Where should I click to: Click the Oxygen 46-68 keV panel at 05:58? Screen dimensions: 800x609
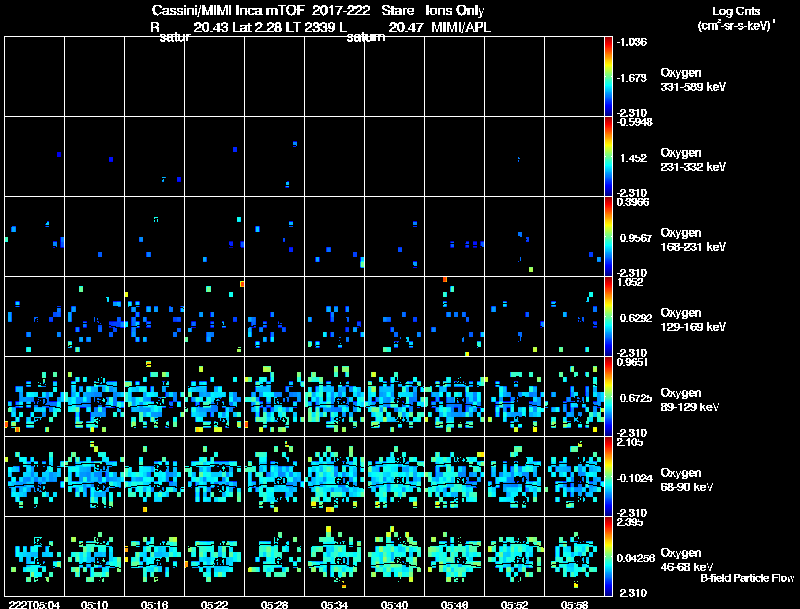(x=574, y=556)
